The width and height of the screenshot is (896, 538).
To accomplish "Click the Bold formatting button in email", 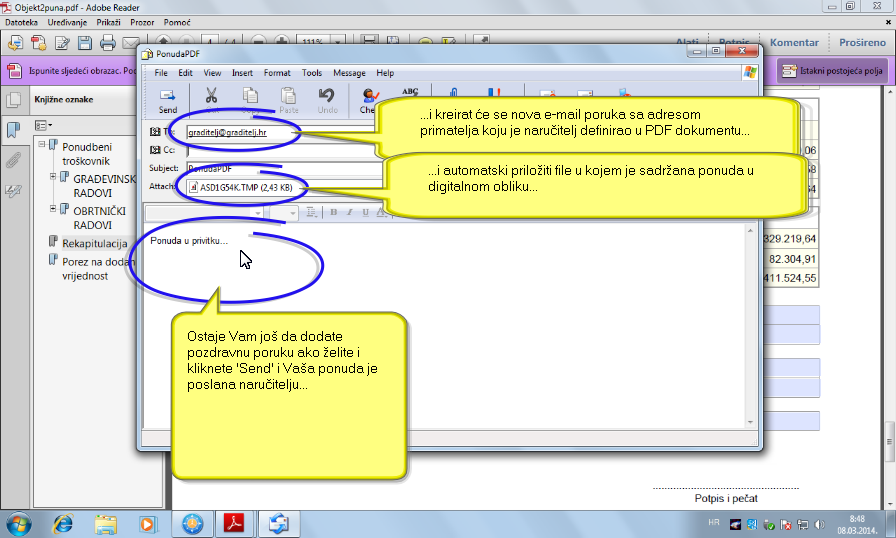I will 333,212.
